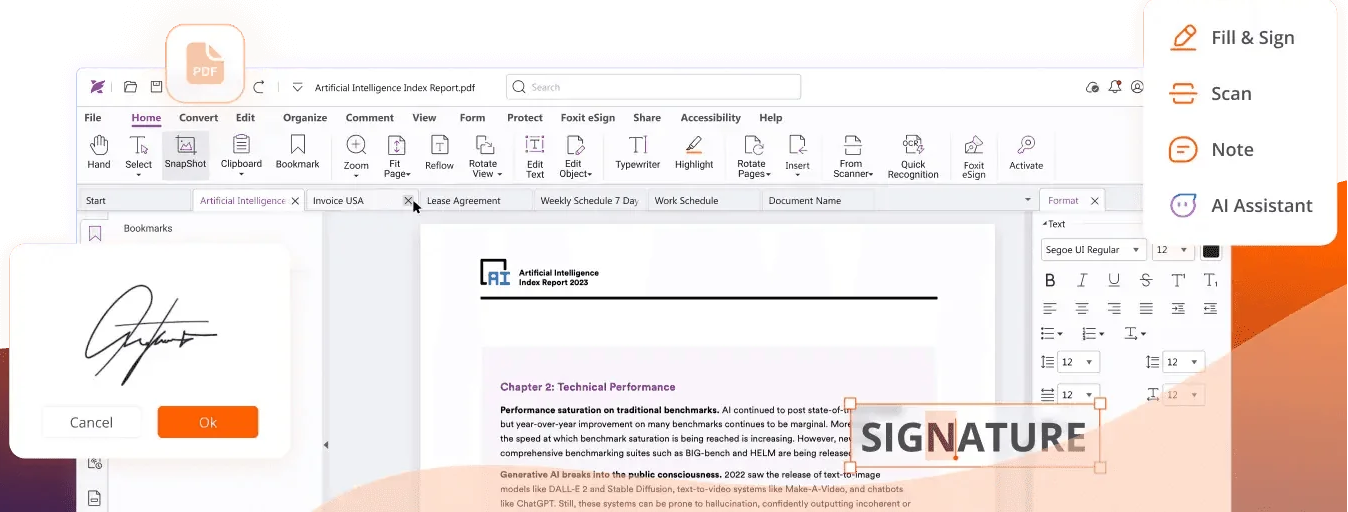
Task: Click the Activate ribbon icon
Action: pyautogui.click(x=1026, y=154)
